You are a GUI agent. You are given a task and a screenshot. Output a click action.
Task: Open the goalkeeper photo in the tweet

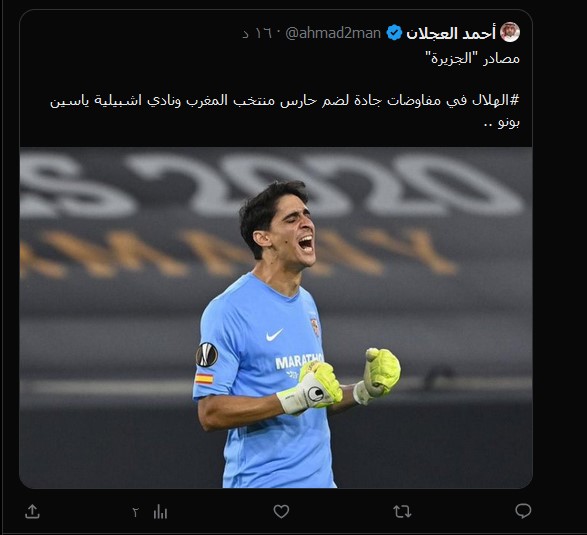(276, 317)
